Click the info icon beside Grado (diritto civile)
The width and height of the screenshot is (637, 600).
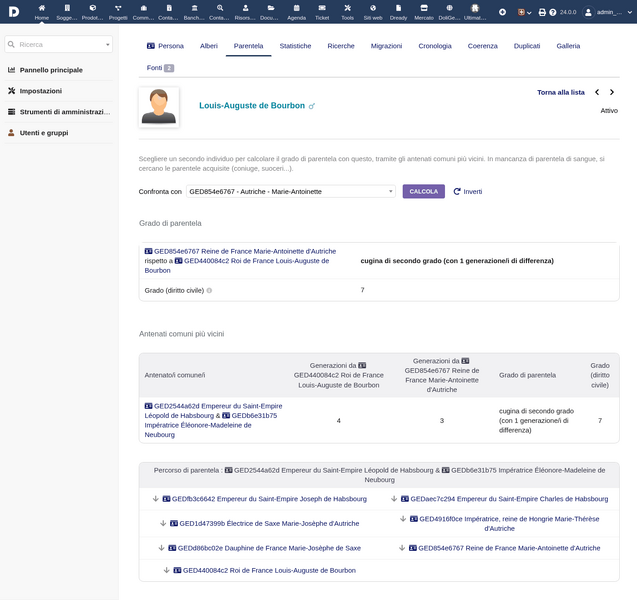point(209,290)
